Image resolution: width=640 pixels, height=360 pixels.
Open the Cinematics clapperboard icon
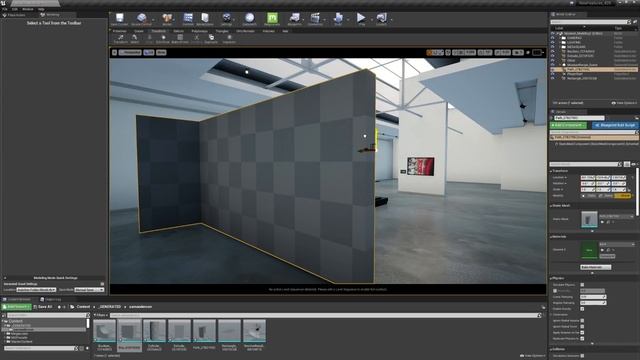pos(315,19)
